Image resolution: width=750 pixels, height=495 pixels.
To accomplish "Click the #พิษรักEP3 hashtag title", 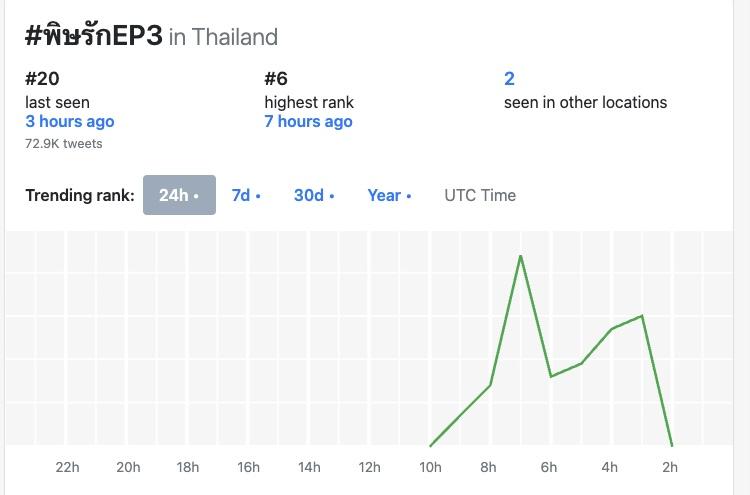I will [x=93, y=35].
